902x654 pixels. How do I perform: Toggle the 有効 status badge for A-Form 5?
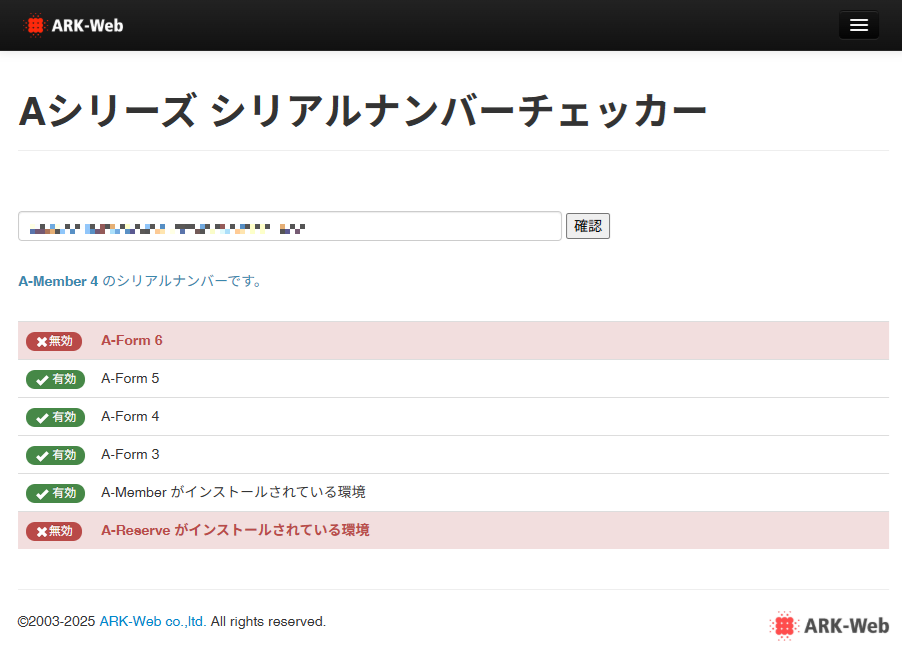(55, 379)
